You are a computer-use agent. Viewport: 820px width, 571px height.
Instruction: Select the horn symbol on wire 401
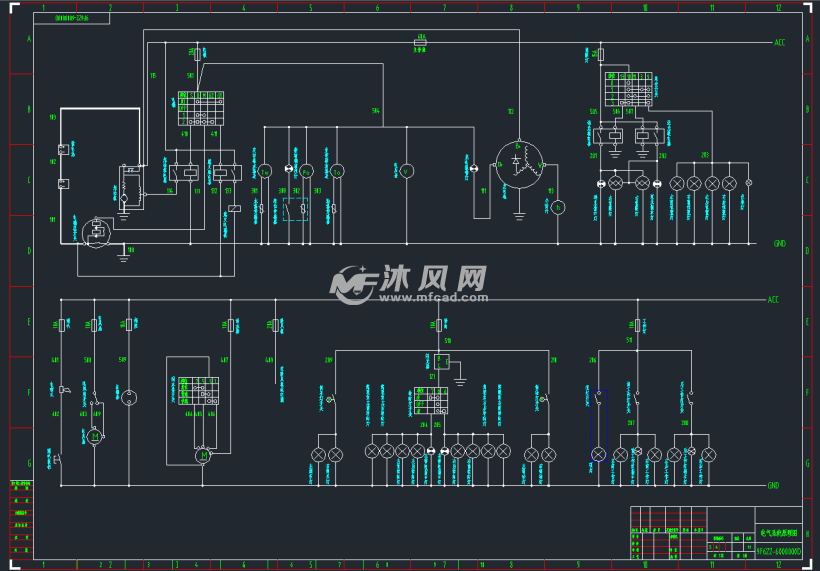[x=65, y=390]
